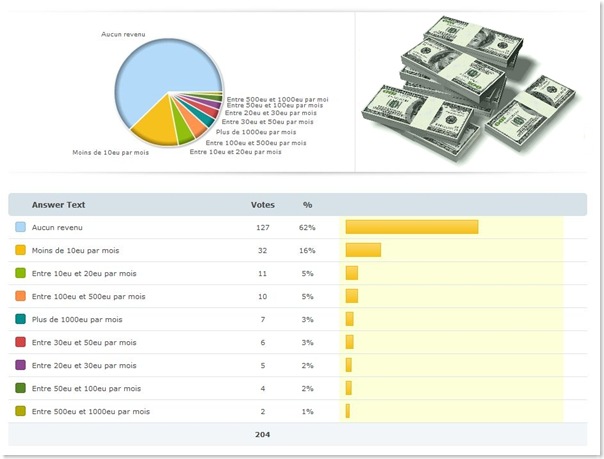
Task: Click the teal Plus de 1000eu swatch
Action: tap(20, 319)
